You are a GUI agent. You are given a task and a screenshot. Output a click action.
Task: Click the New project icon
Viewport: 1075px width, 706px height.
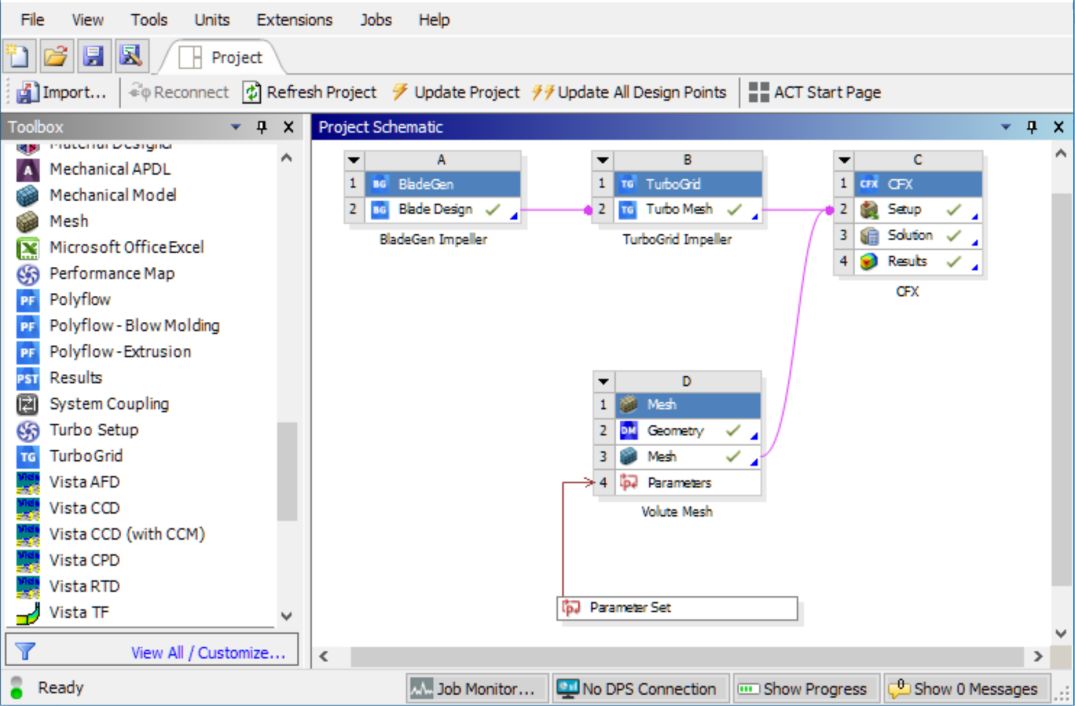[x=19, y=56]
